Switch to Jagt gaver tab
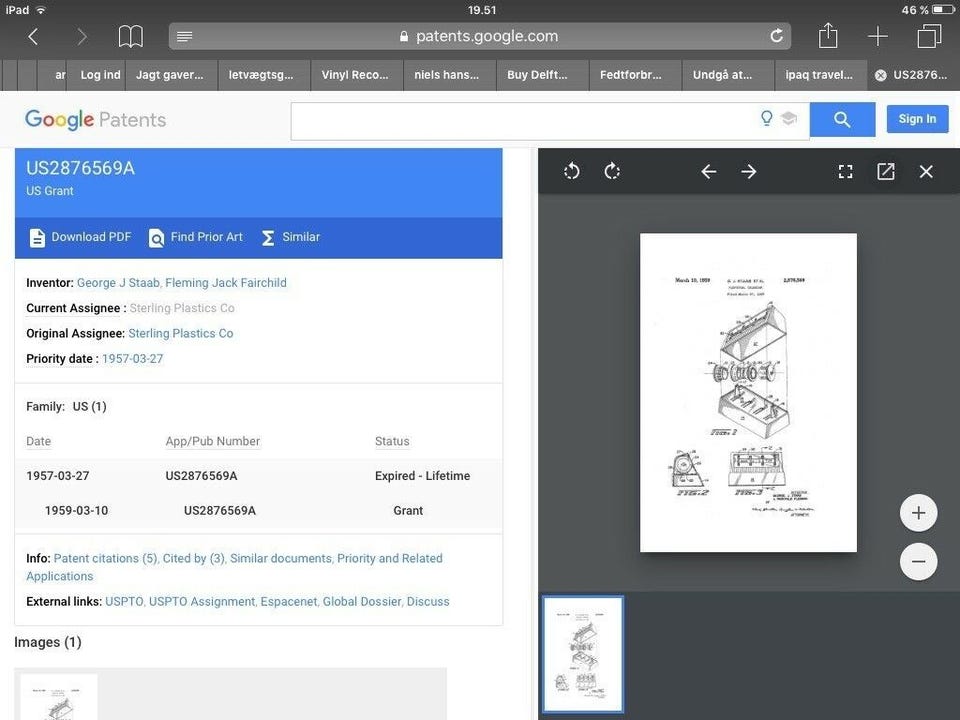 (x=171, y=75)
